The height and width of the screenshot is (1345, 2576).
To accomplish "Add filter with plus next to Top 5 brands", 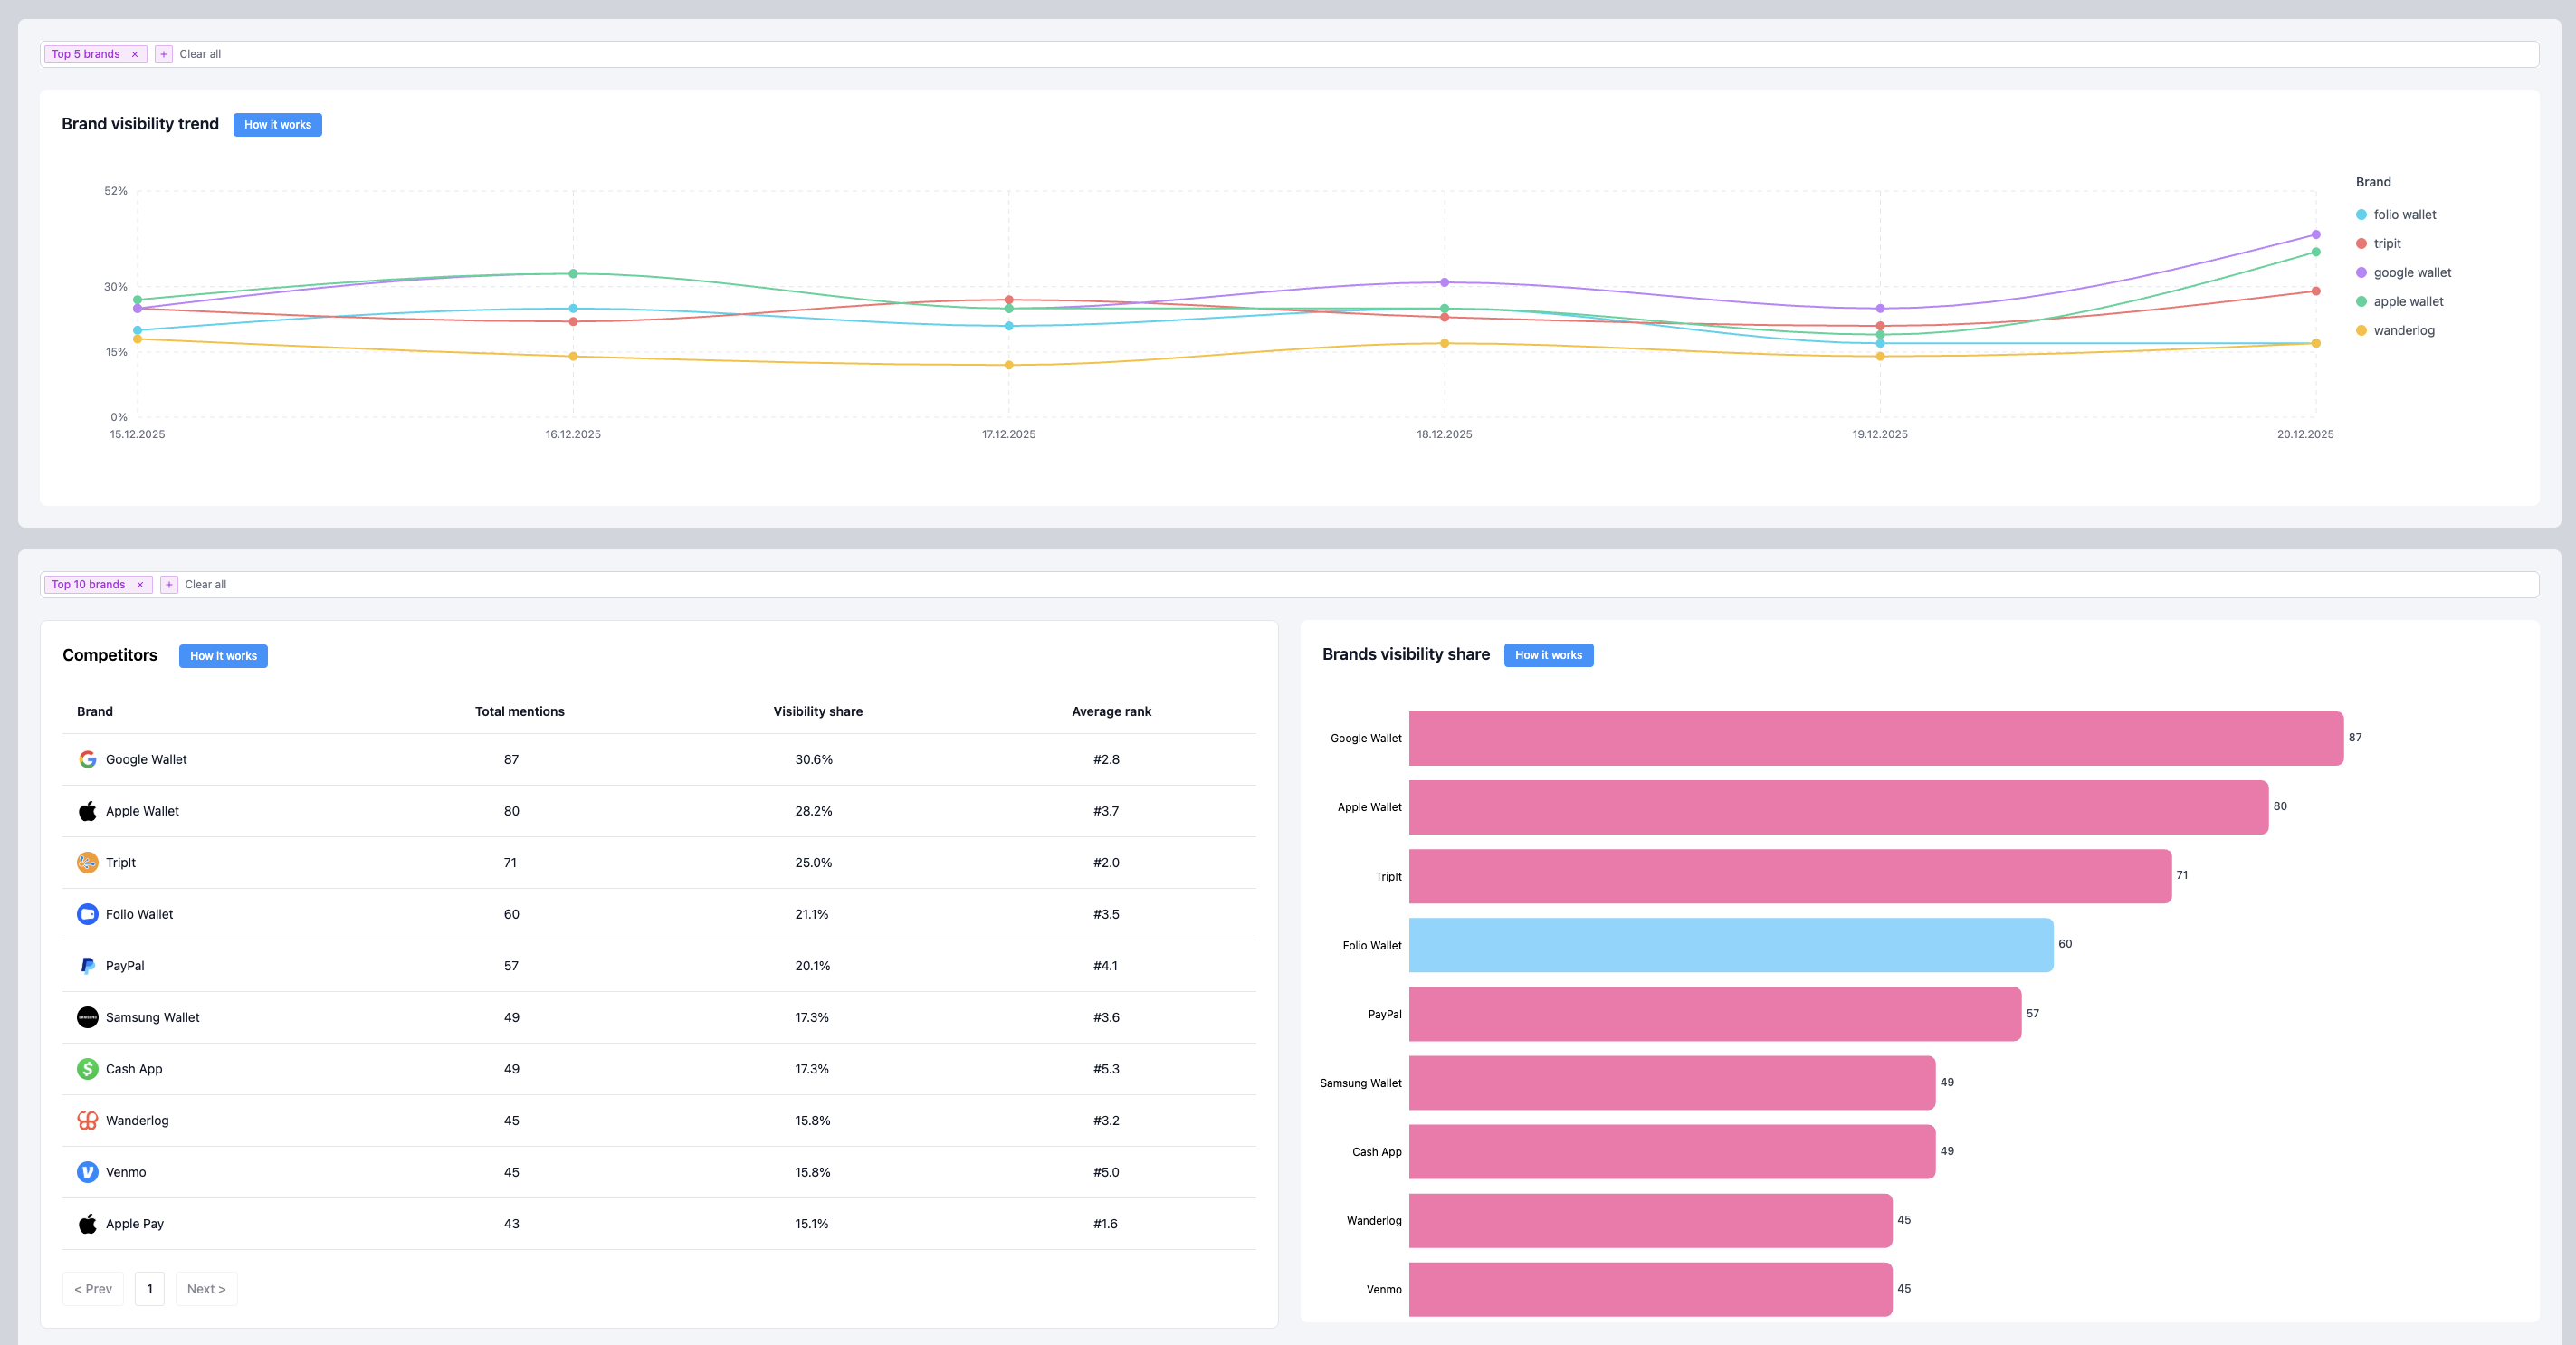I will tap(164, 54).
